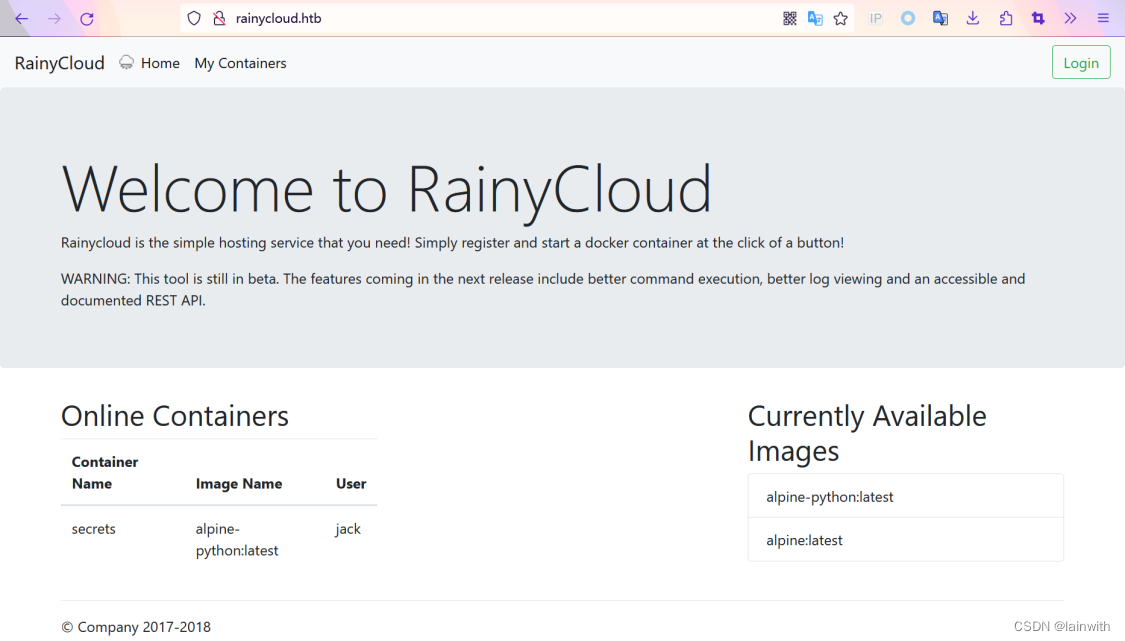Click the Image Name column header
Viewport: 1125px width, 641px height.
tap(239, 484)
